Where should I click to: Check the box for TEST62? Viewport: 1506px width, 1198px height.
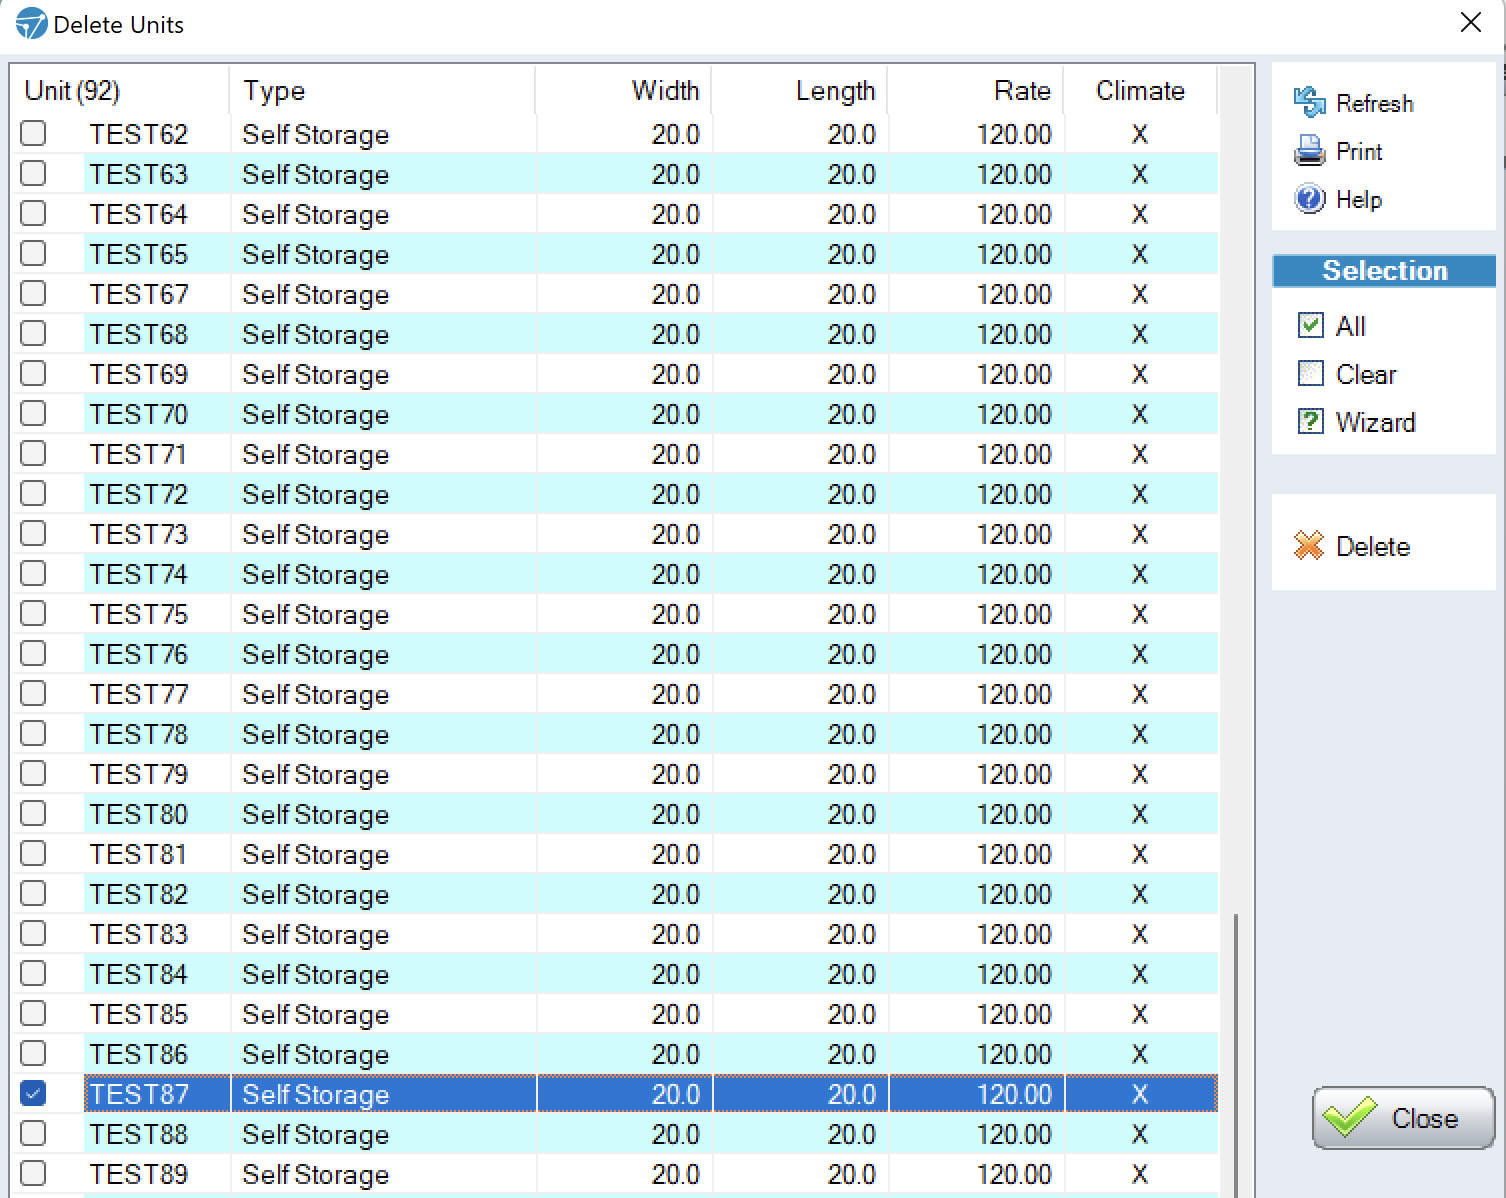pos(33,133)
